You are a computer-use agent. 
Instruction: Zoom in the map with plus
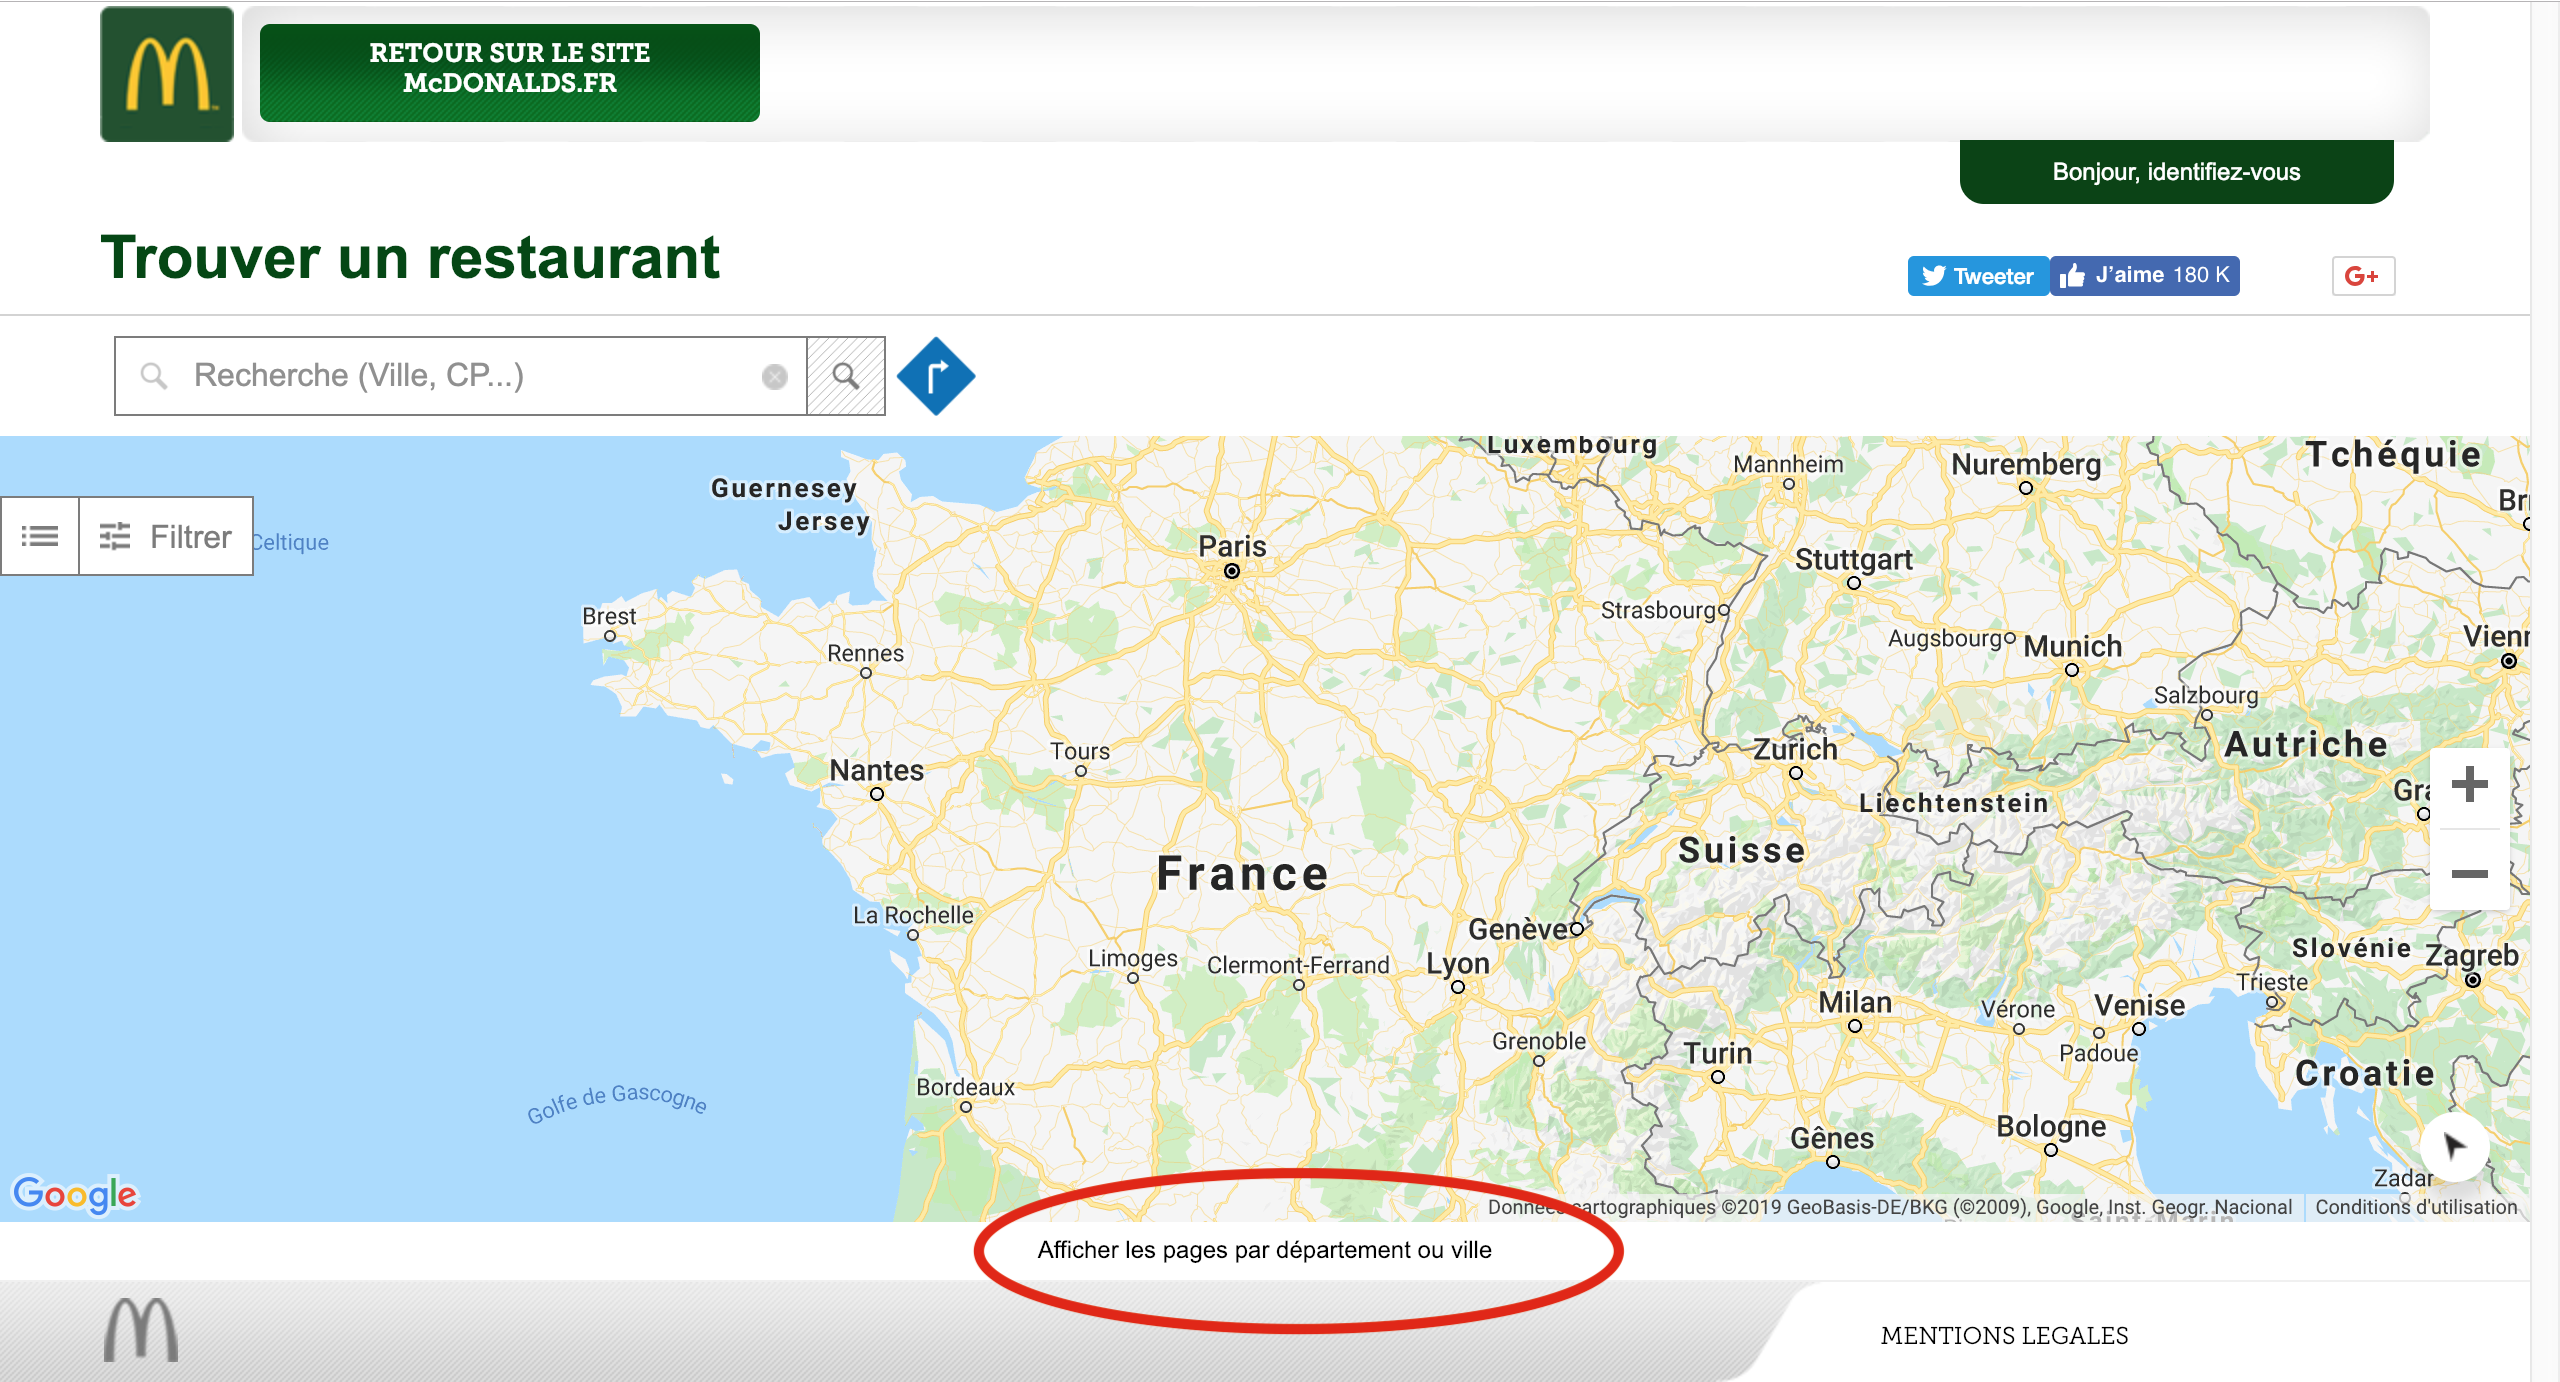(x=2470, y=784)
